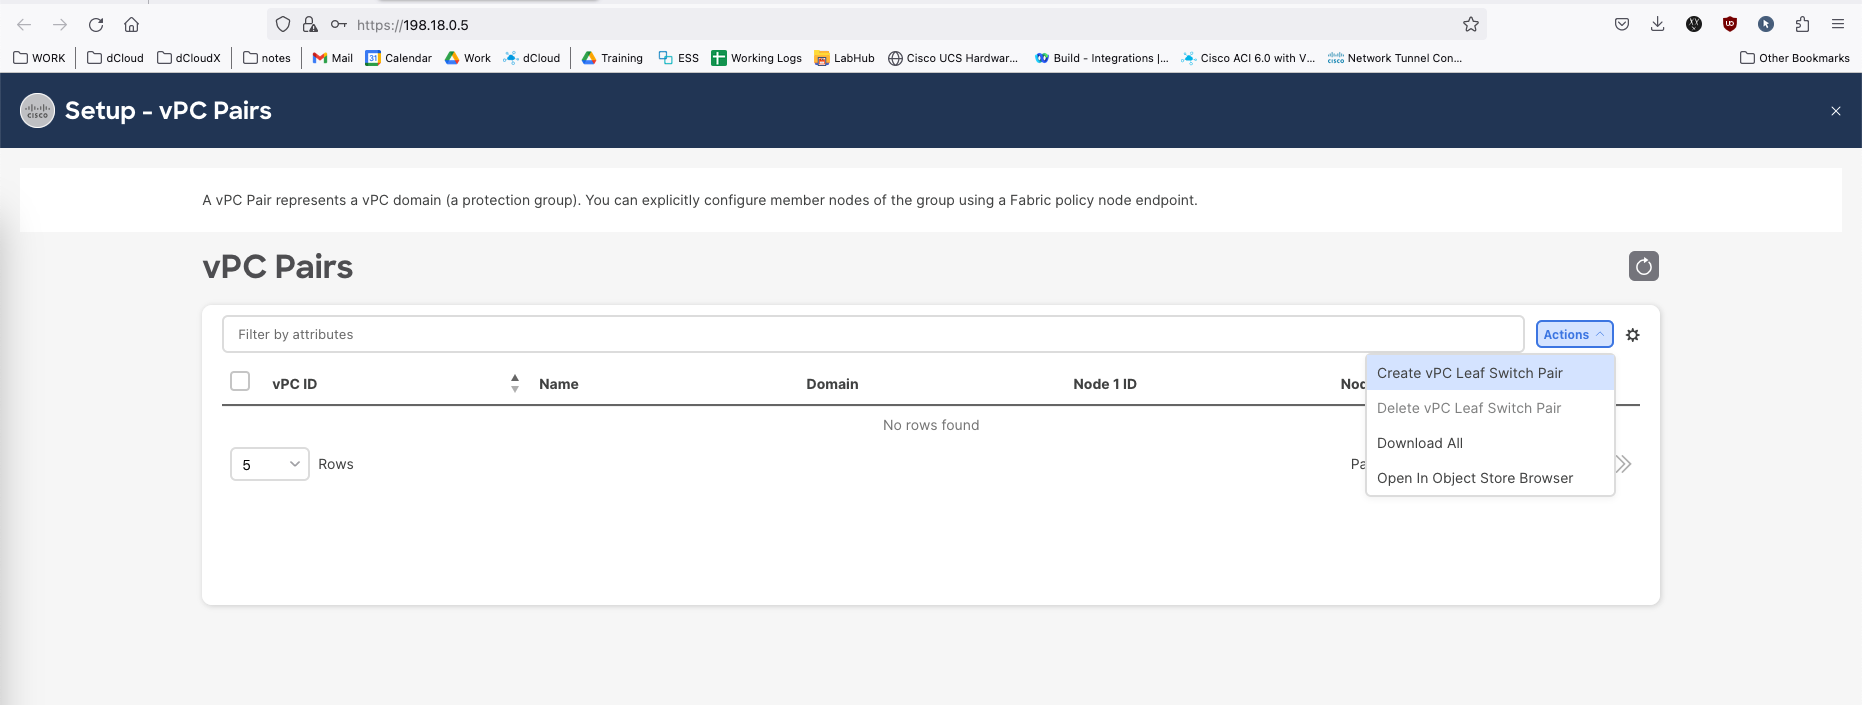Open table settings gear icon
The width and height of the screenshot is (1862, 705).
click(x=1632, y=335)
